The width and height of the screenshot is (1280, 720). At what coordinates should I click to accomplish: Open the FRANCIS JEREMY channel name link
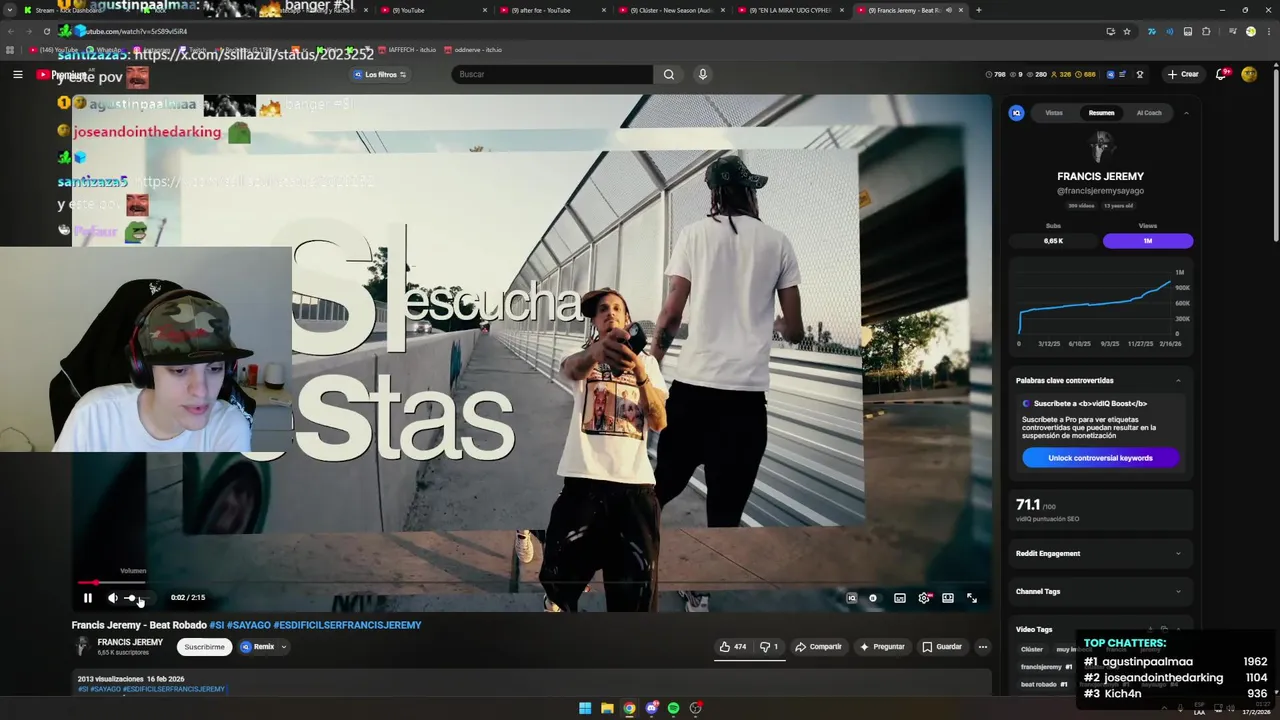(x=130, y=642)
